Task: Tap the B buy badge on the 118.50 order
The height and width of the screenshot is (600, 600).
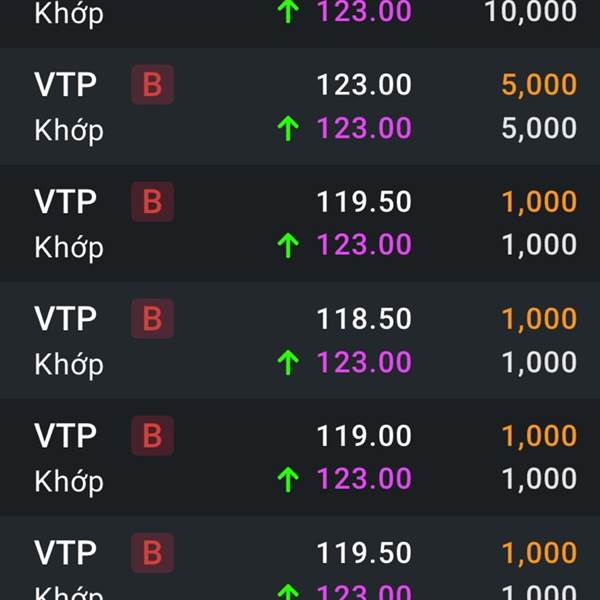Action: 152,319
